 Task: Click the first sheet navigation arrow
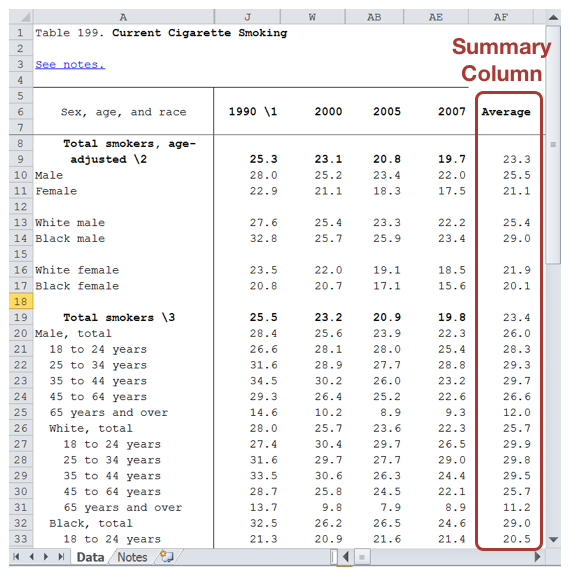pyautogui.click(x=16, y=557)
